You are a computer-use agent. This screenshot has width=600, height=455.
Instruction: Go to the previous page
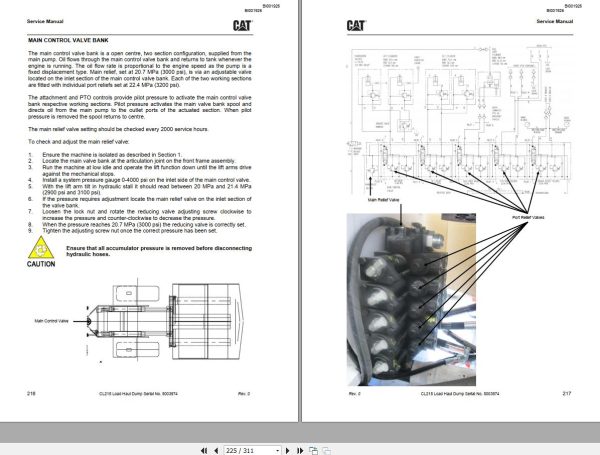tap(216, 450)
